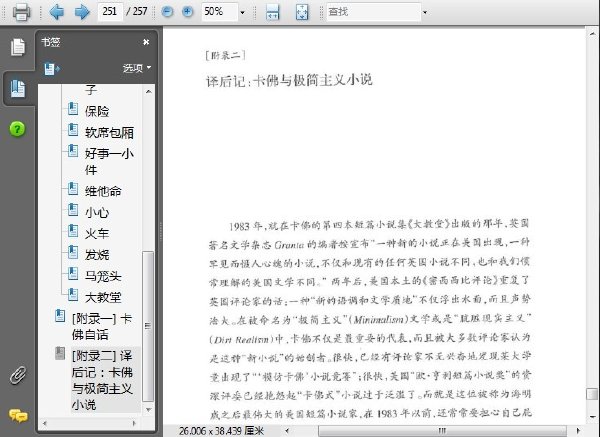Click bookmarks list scroll down arrow
This screenshot has height=437, width=600.
[148, 409]
